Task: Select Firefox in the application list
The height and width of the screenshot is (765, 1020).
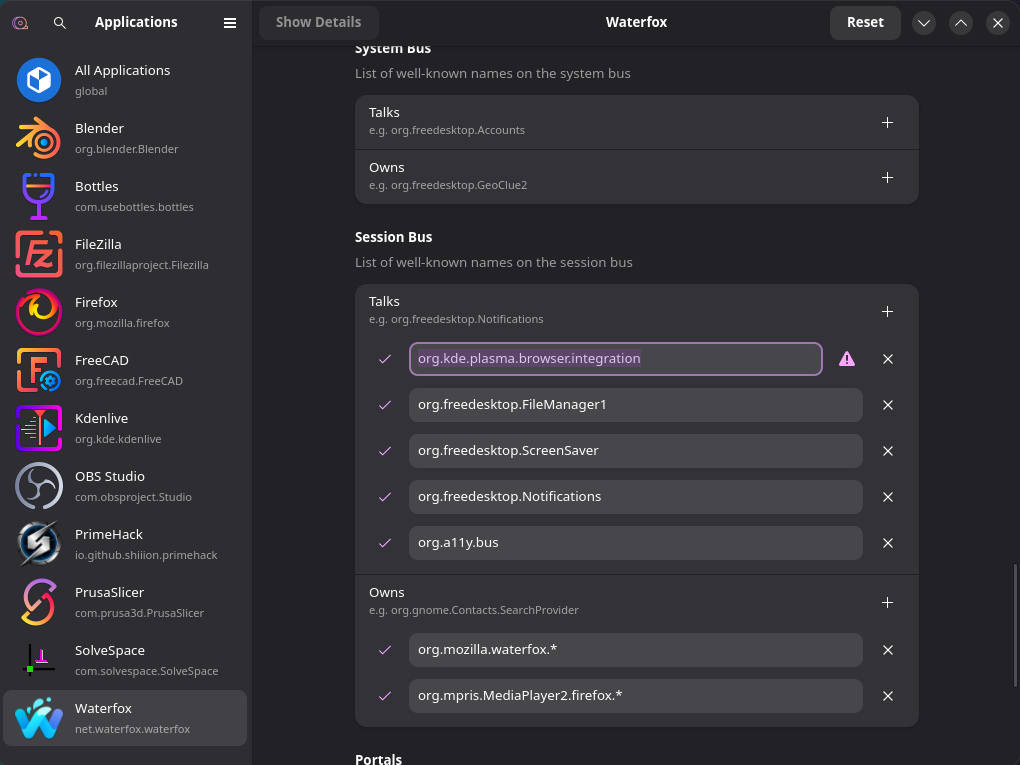Action: 125,312
